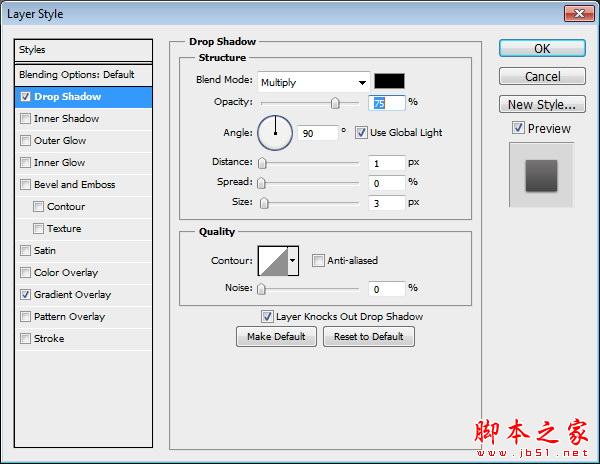The height and width of the screenshot is (464, 600).
Task: Open the Blend Mode Multiply dropdown
Action: click(x=314, y=82)
